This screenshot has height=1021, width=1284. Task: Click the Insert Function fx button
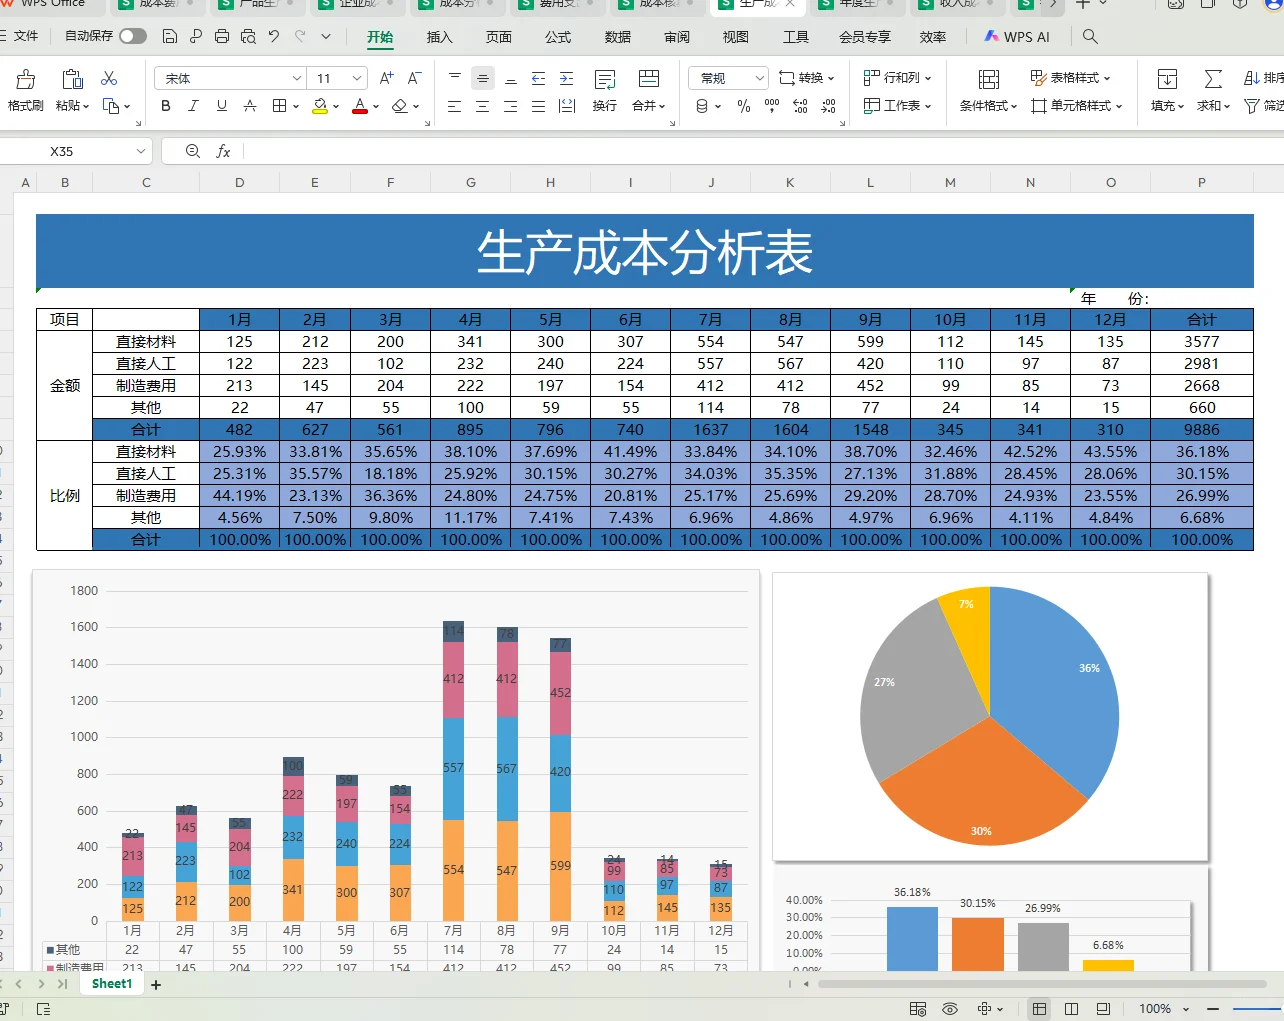[x=222, y=151]
